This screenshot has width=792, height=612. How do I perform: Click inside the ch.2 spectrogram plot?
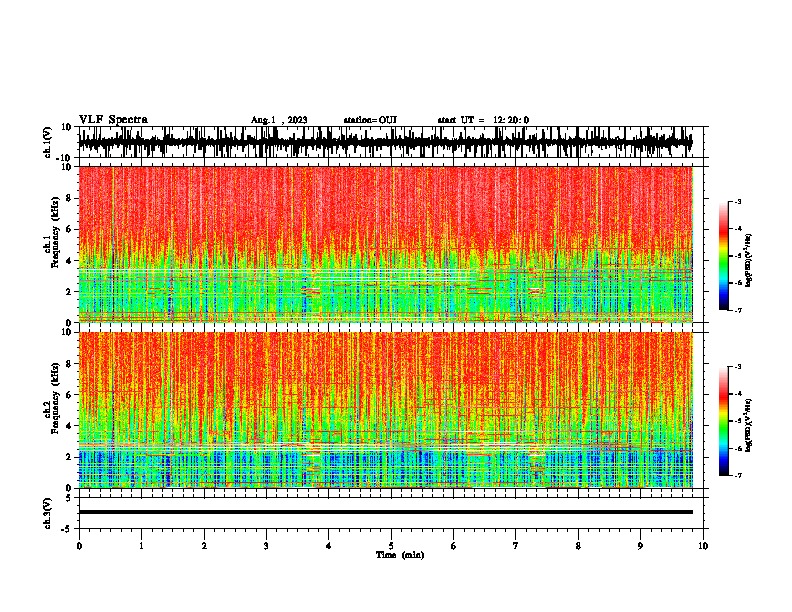[385, 410]
